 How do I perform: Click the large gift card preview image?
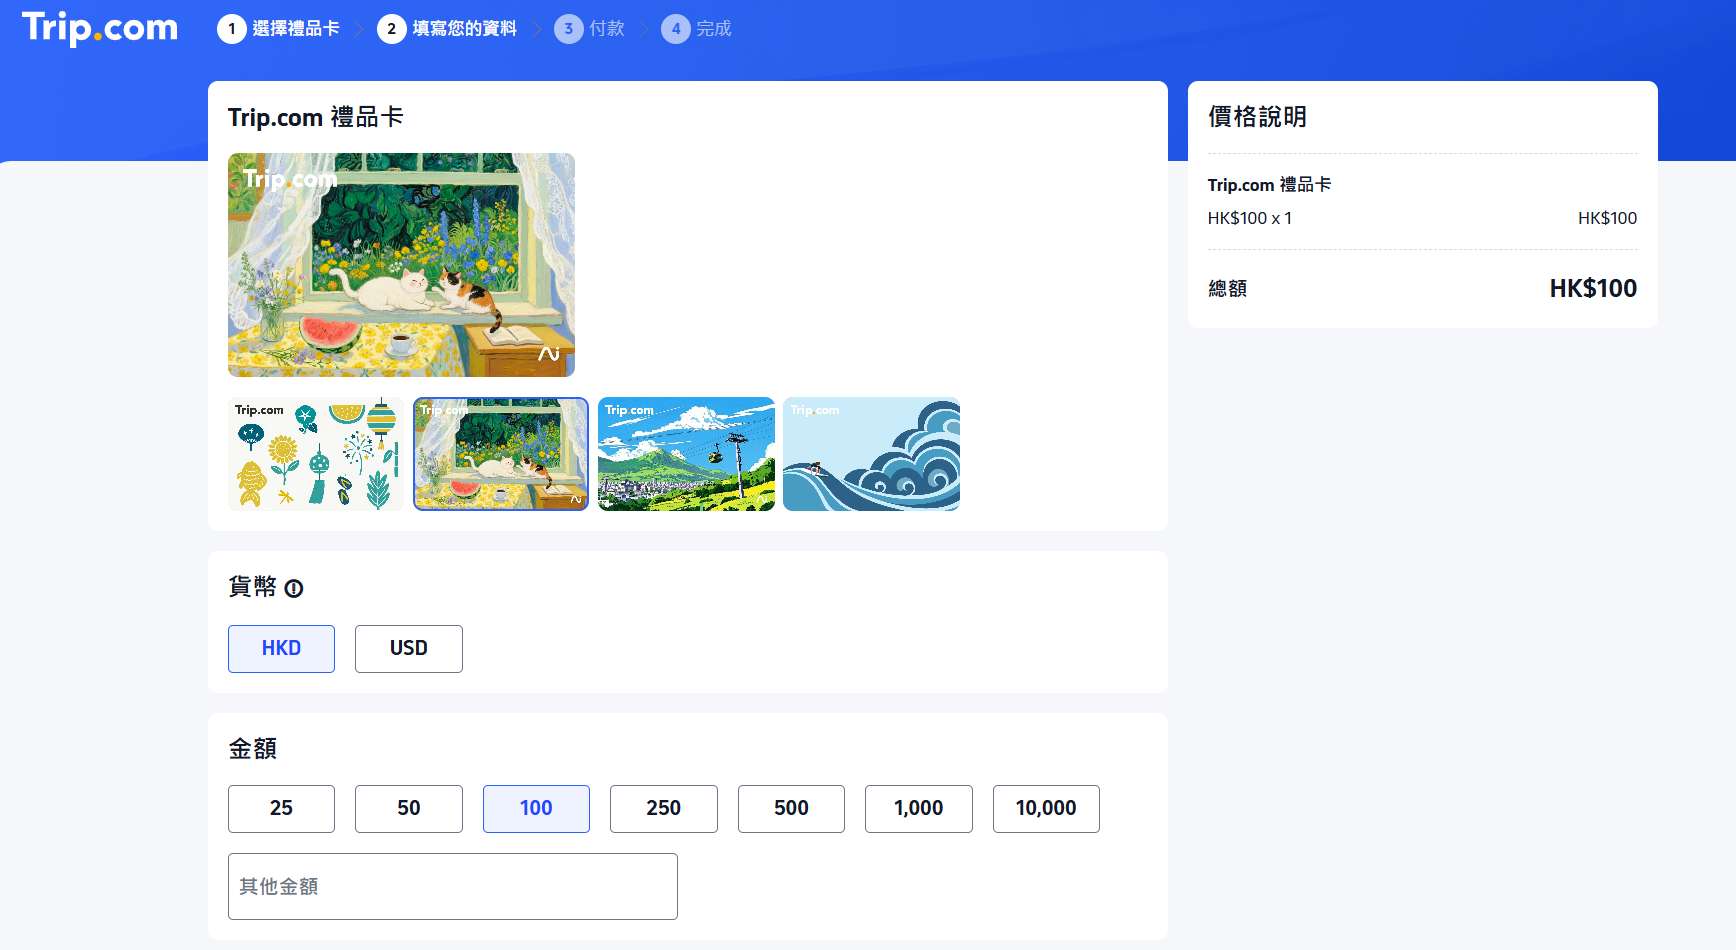[x=400, y=264]
